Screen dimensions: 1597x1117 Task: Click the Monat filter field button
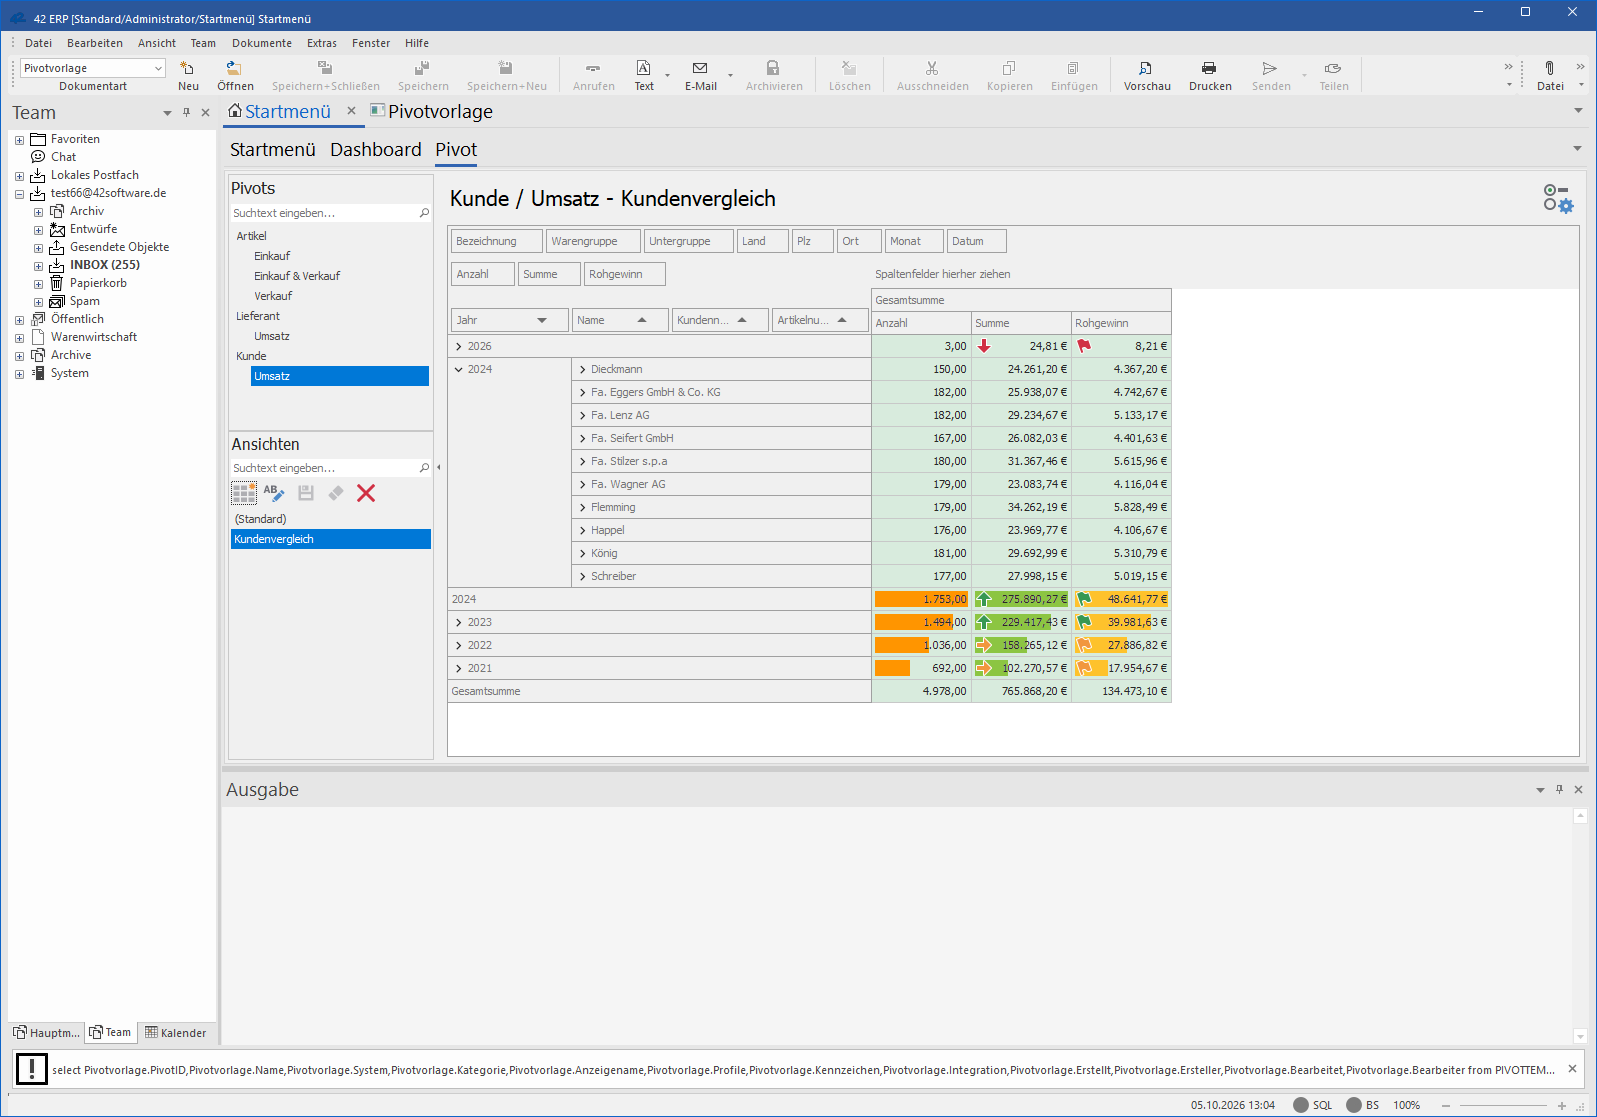tap(914, 241)
